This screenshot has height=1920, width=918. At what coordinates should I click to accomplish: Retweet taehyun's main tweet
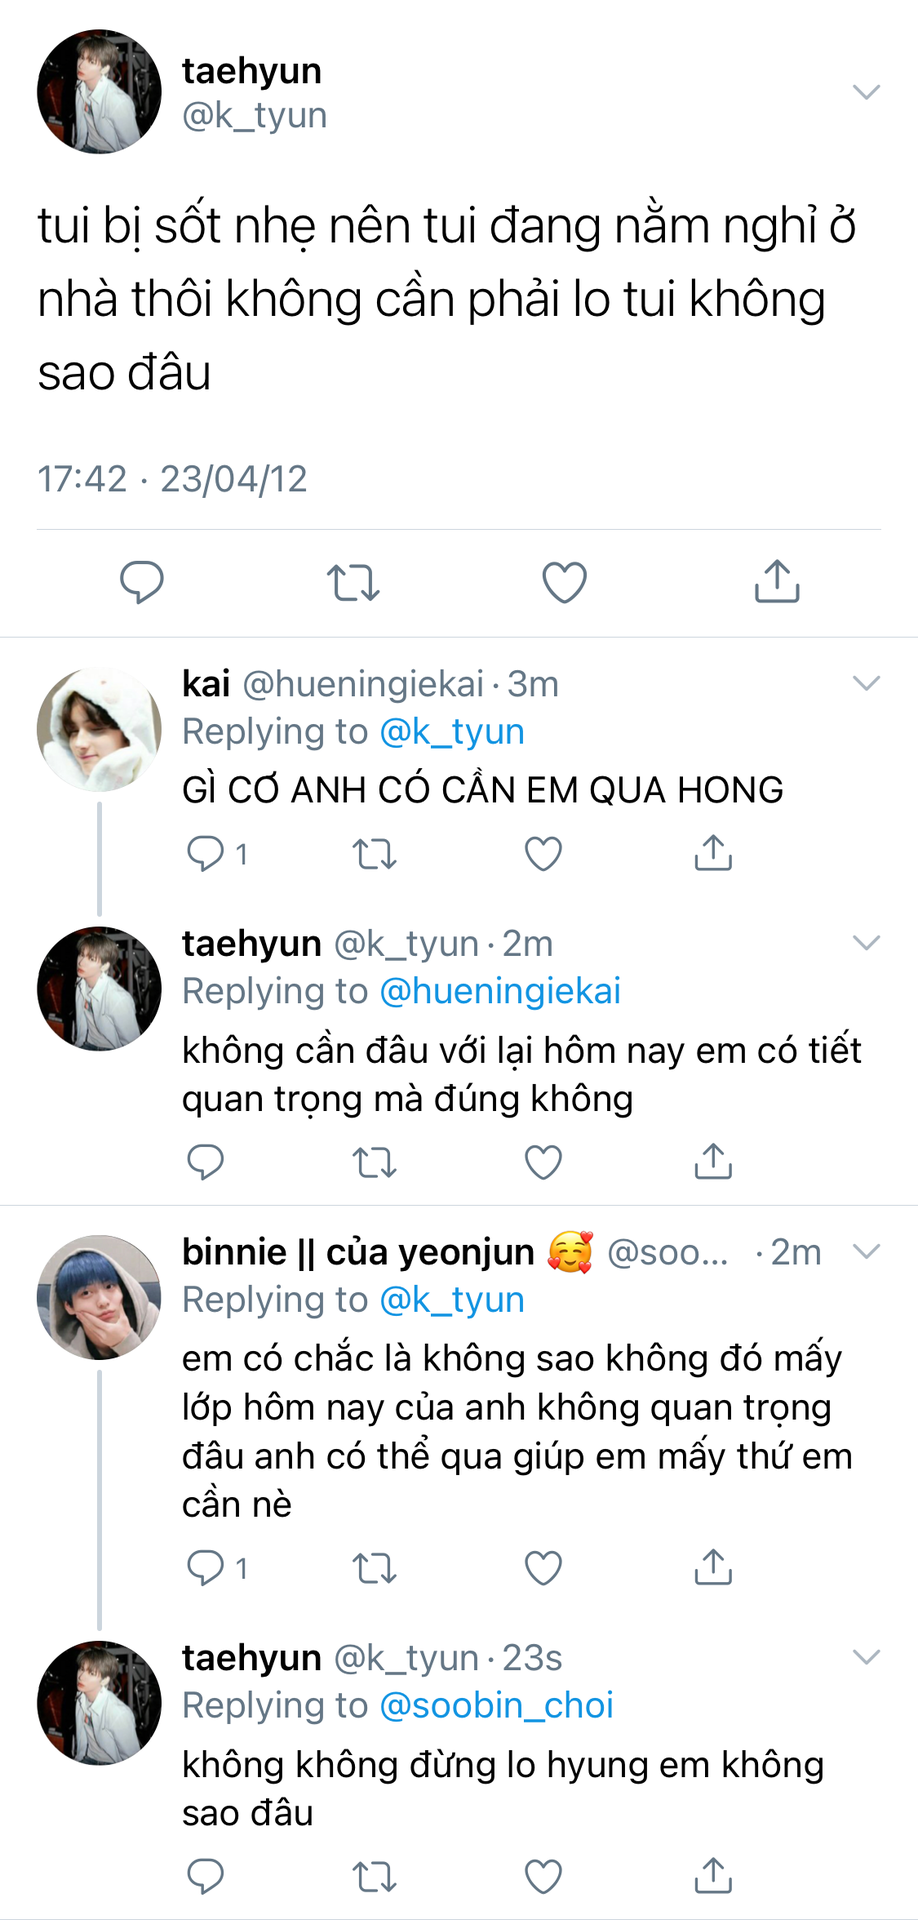[353, 582]
